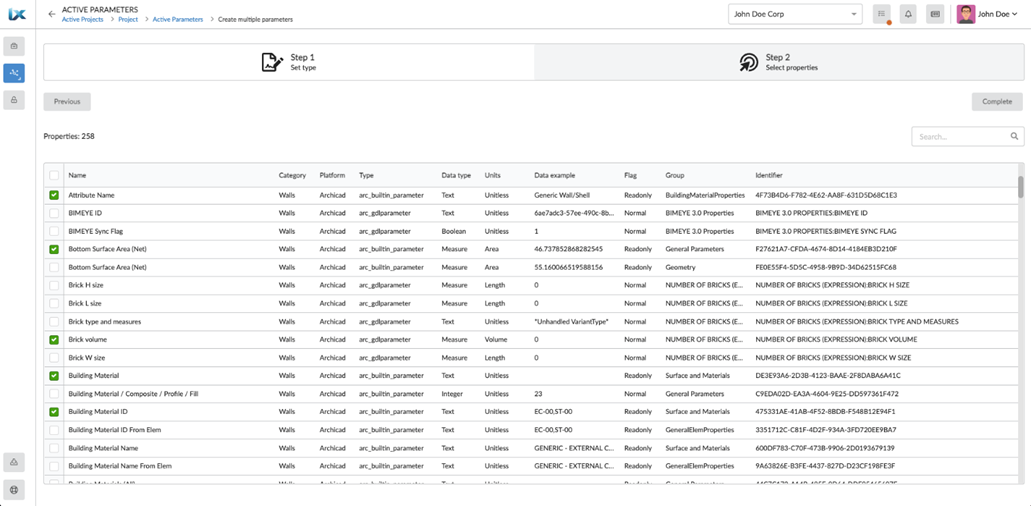Screen dimensions: 1031x506
Task: Click the BuildingMaterialProperties group cell
Action: coord(705,195)
